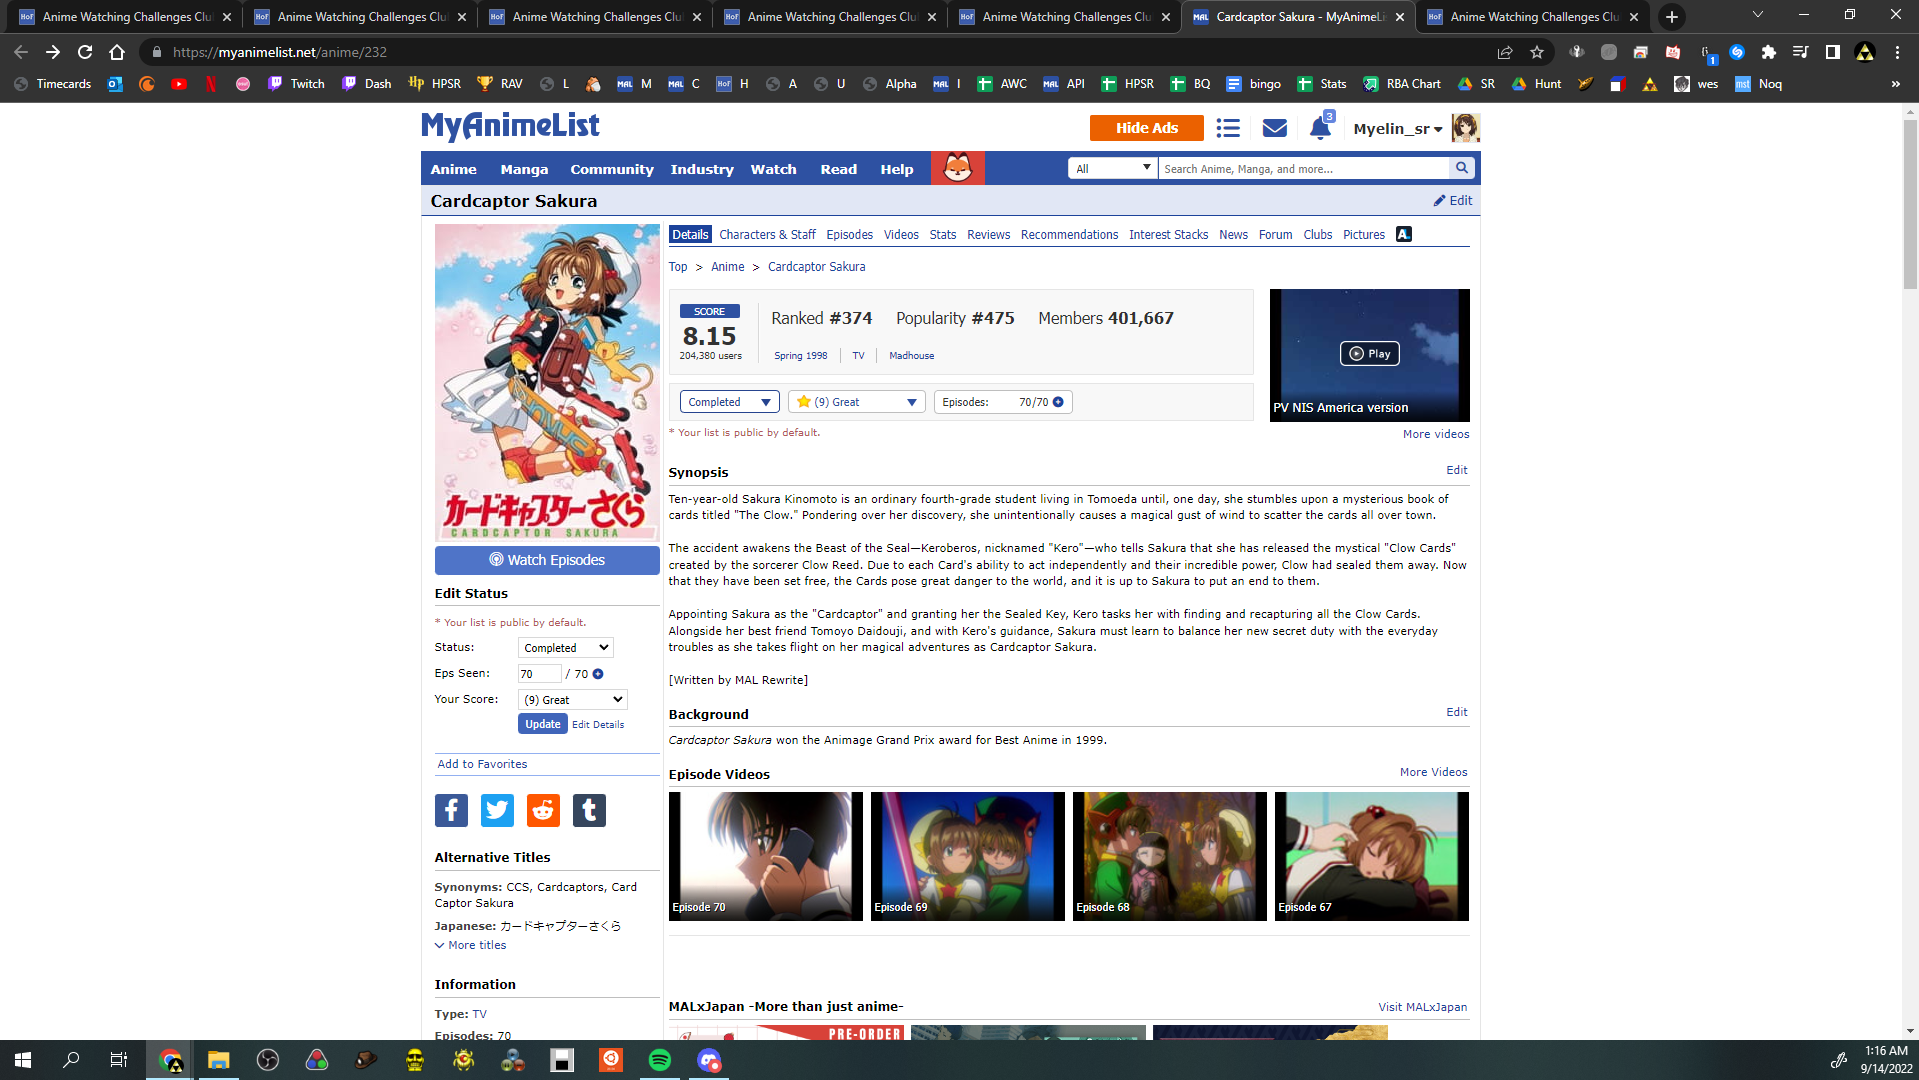Viewport: 1919px width, 1080px height.
Task: Open the Episode 70 video thumbnail
Action: click(x=765, y=856)
